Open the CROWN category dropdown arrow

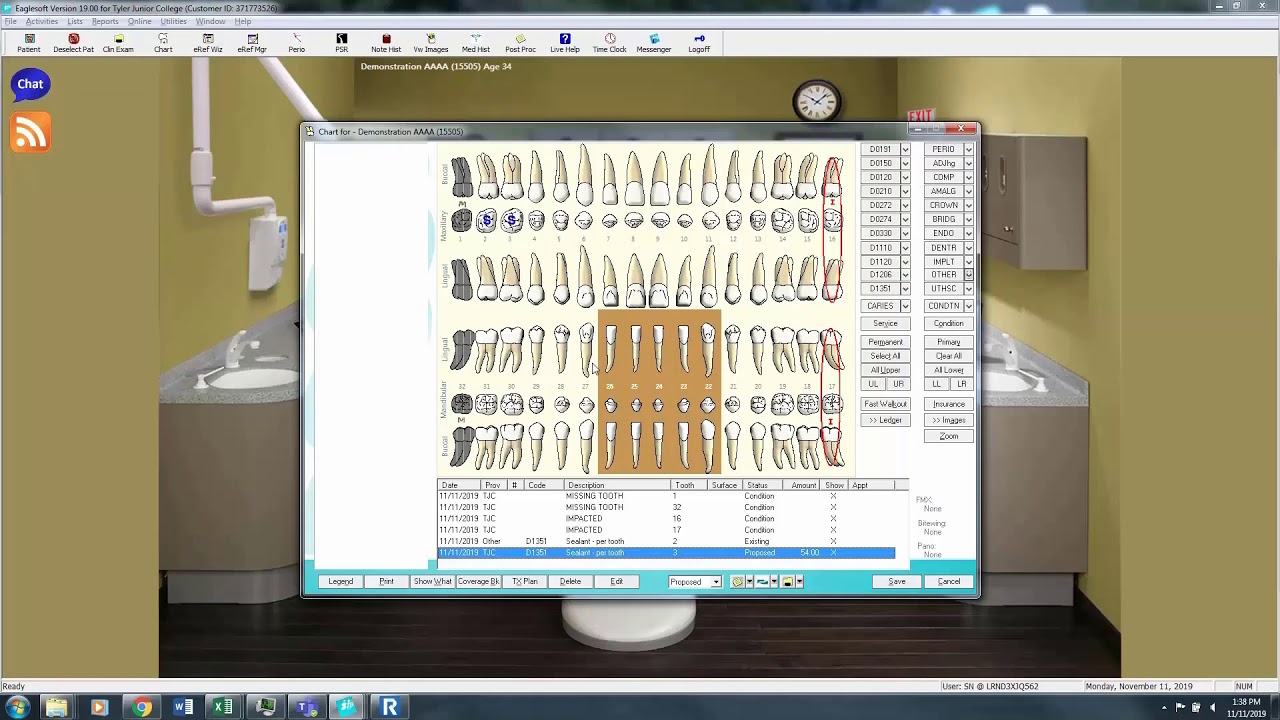coord(968,205)
